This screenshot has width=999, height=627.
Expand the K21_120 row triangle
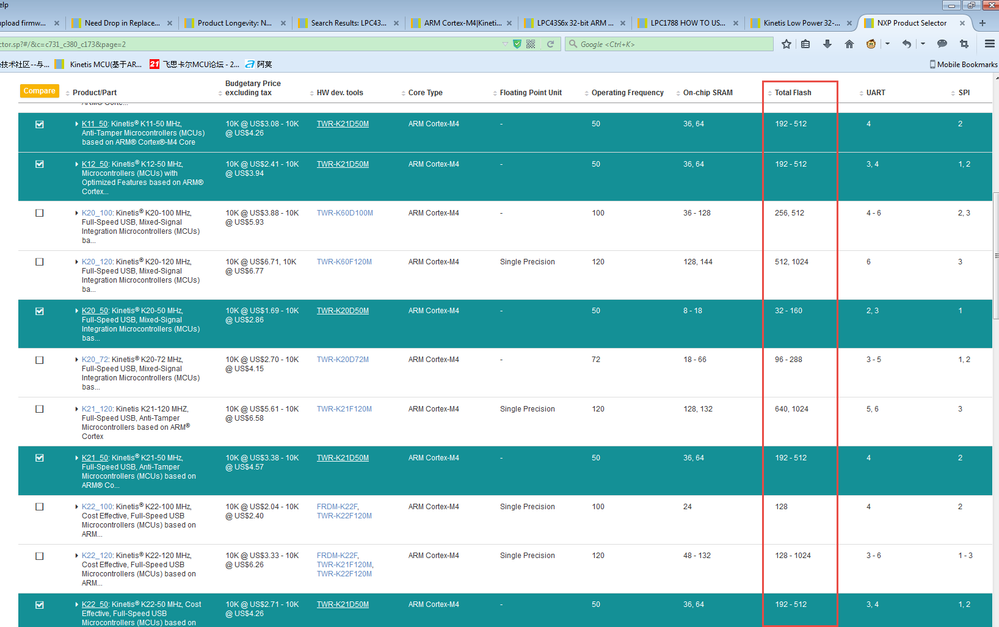(77, 409)
